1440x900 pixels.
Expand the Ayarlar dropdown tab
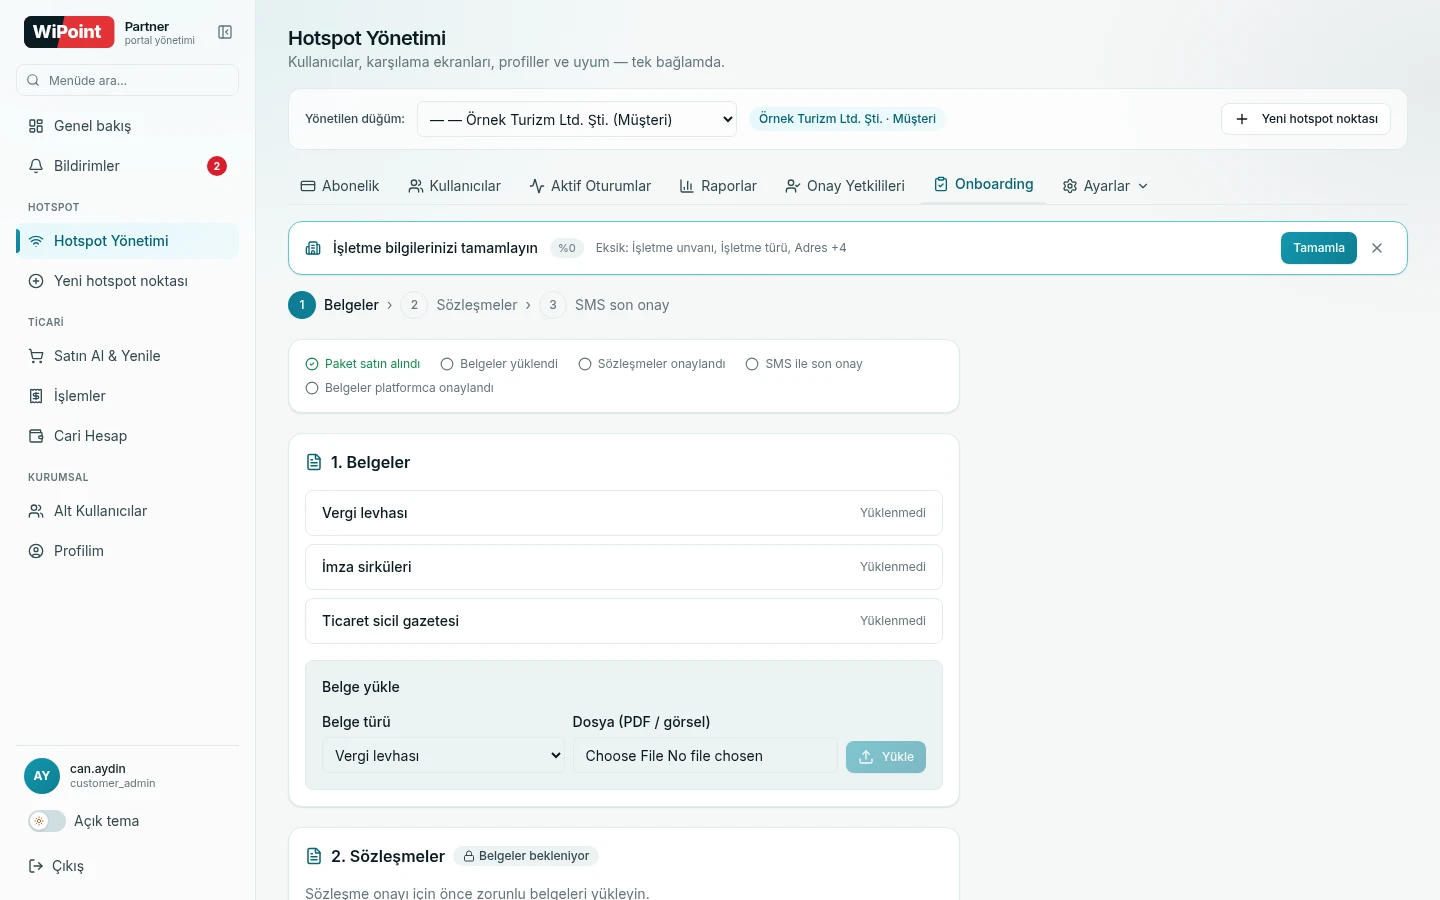[x=1105, y=186]
